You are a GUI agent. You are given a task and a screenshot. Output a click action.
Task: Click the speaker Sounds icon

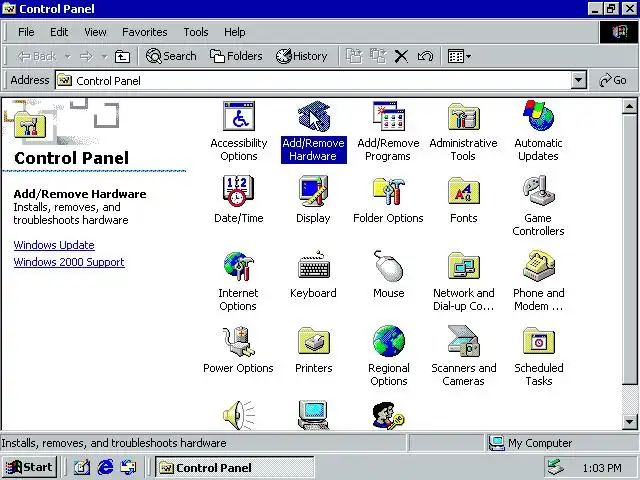coord(239,415)
